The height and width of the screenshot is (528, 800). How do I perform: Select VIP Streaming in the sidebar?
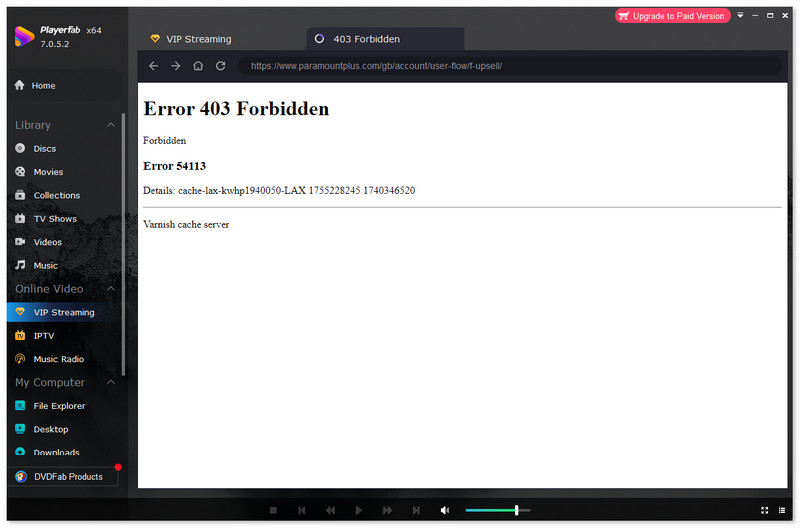[x=64, y=312]
